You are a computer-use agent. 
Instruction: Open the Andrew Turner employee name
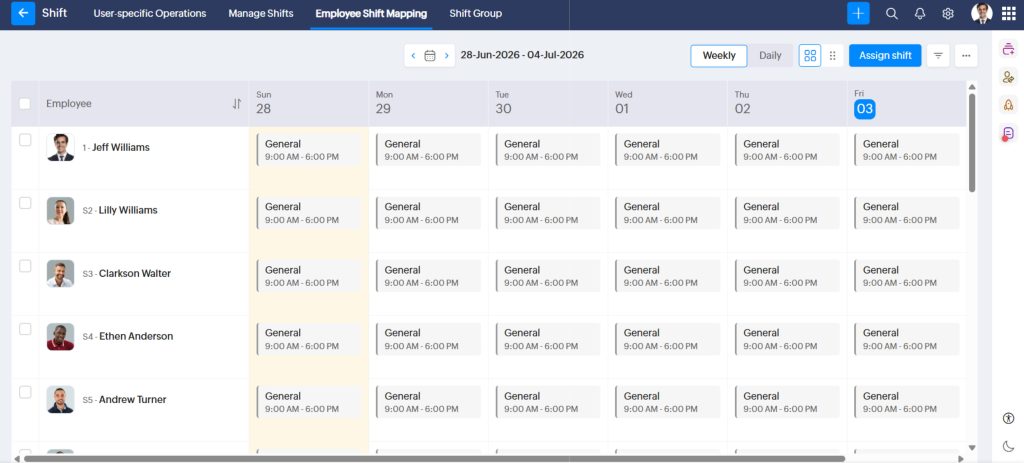coord(132,400)
